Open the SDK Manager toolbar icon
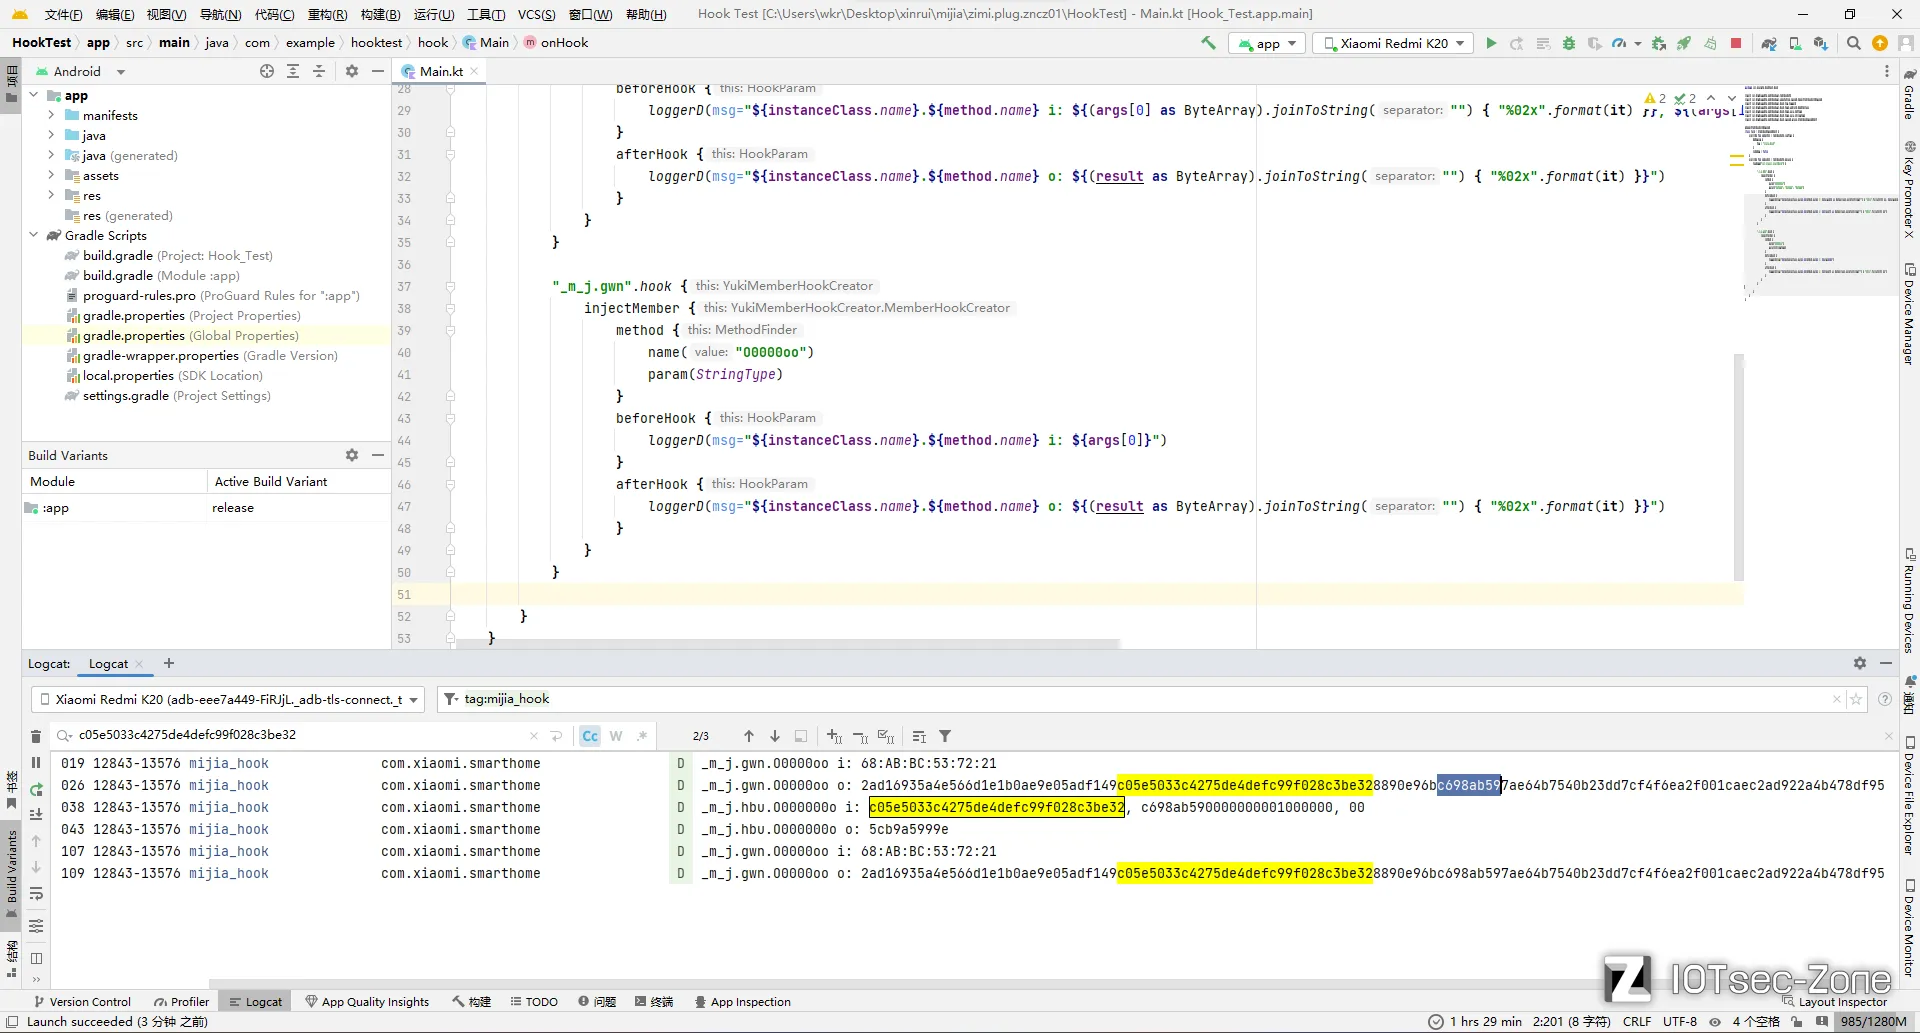This screenshot has width=1920, height=1033. pyautogui.click(x=1821, y=43)
